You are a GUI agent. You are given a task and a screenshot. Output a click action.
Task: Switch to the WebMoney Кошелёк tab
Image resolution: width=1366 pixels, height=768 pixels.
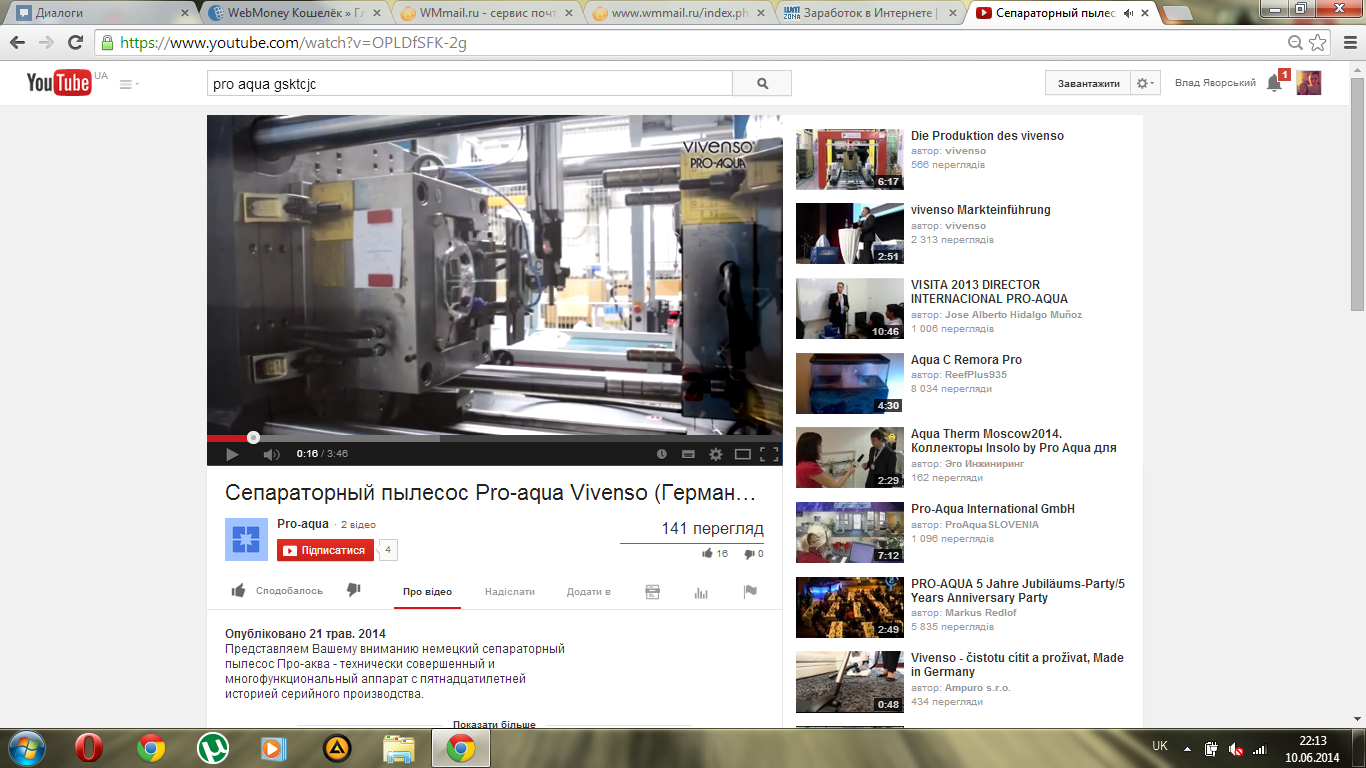tap(291, 13)
